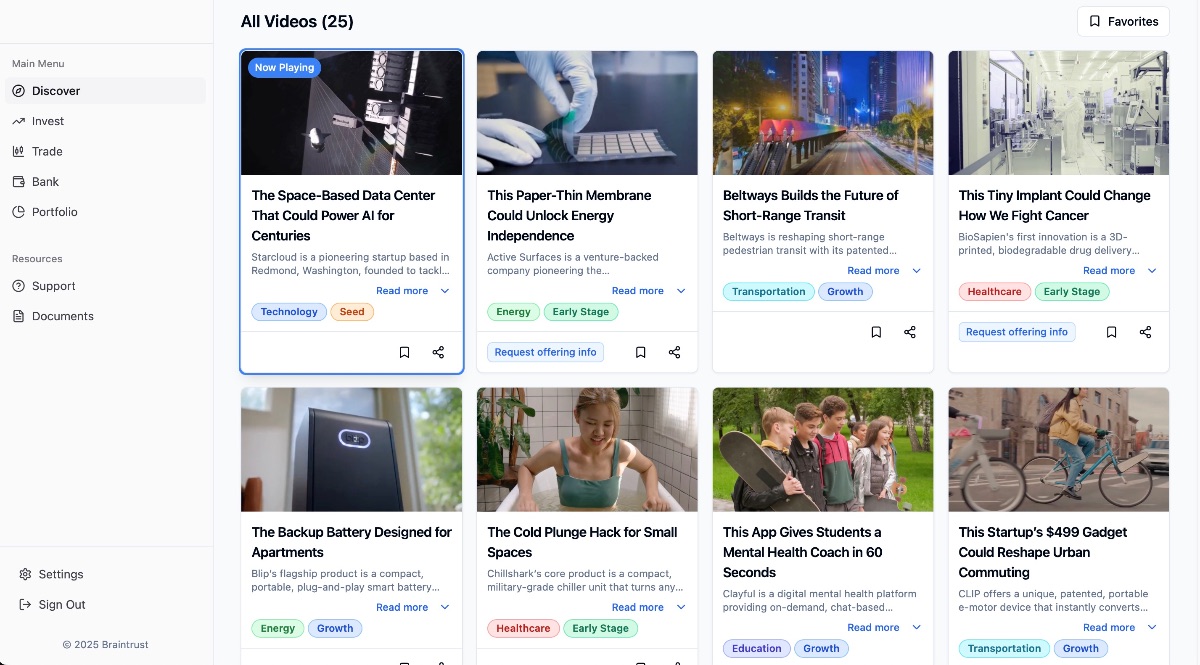Navigate to Bank page
This screenshot has height=665, width=1200.
[45, 182]
